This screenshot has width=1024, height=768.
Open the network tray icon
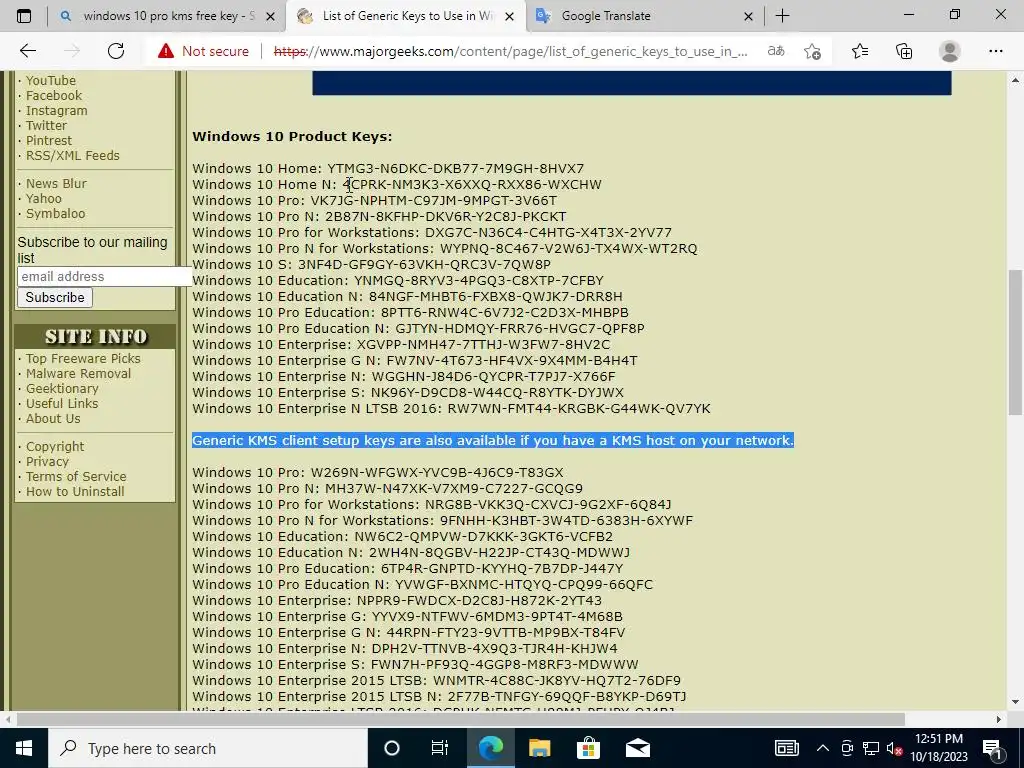[871, 748]
